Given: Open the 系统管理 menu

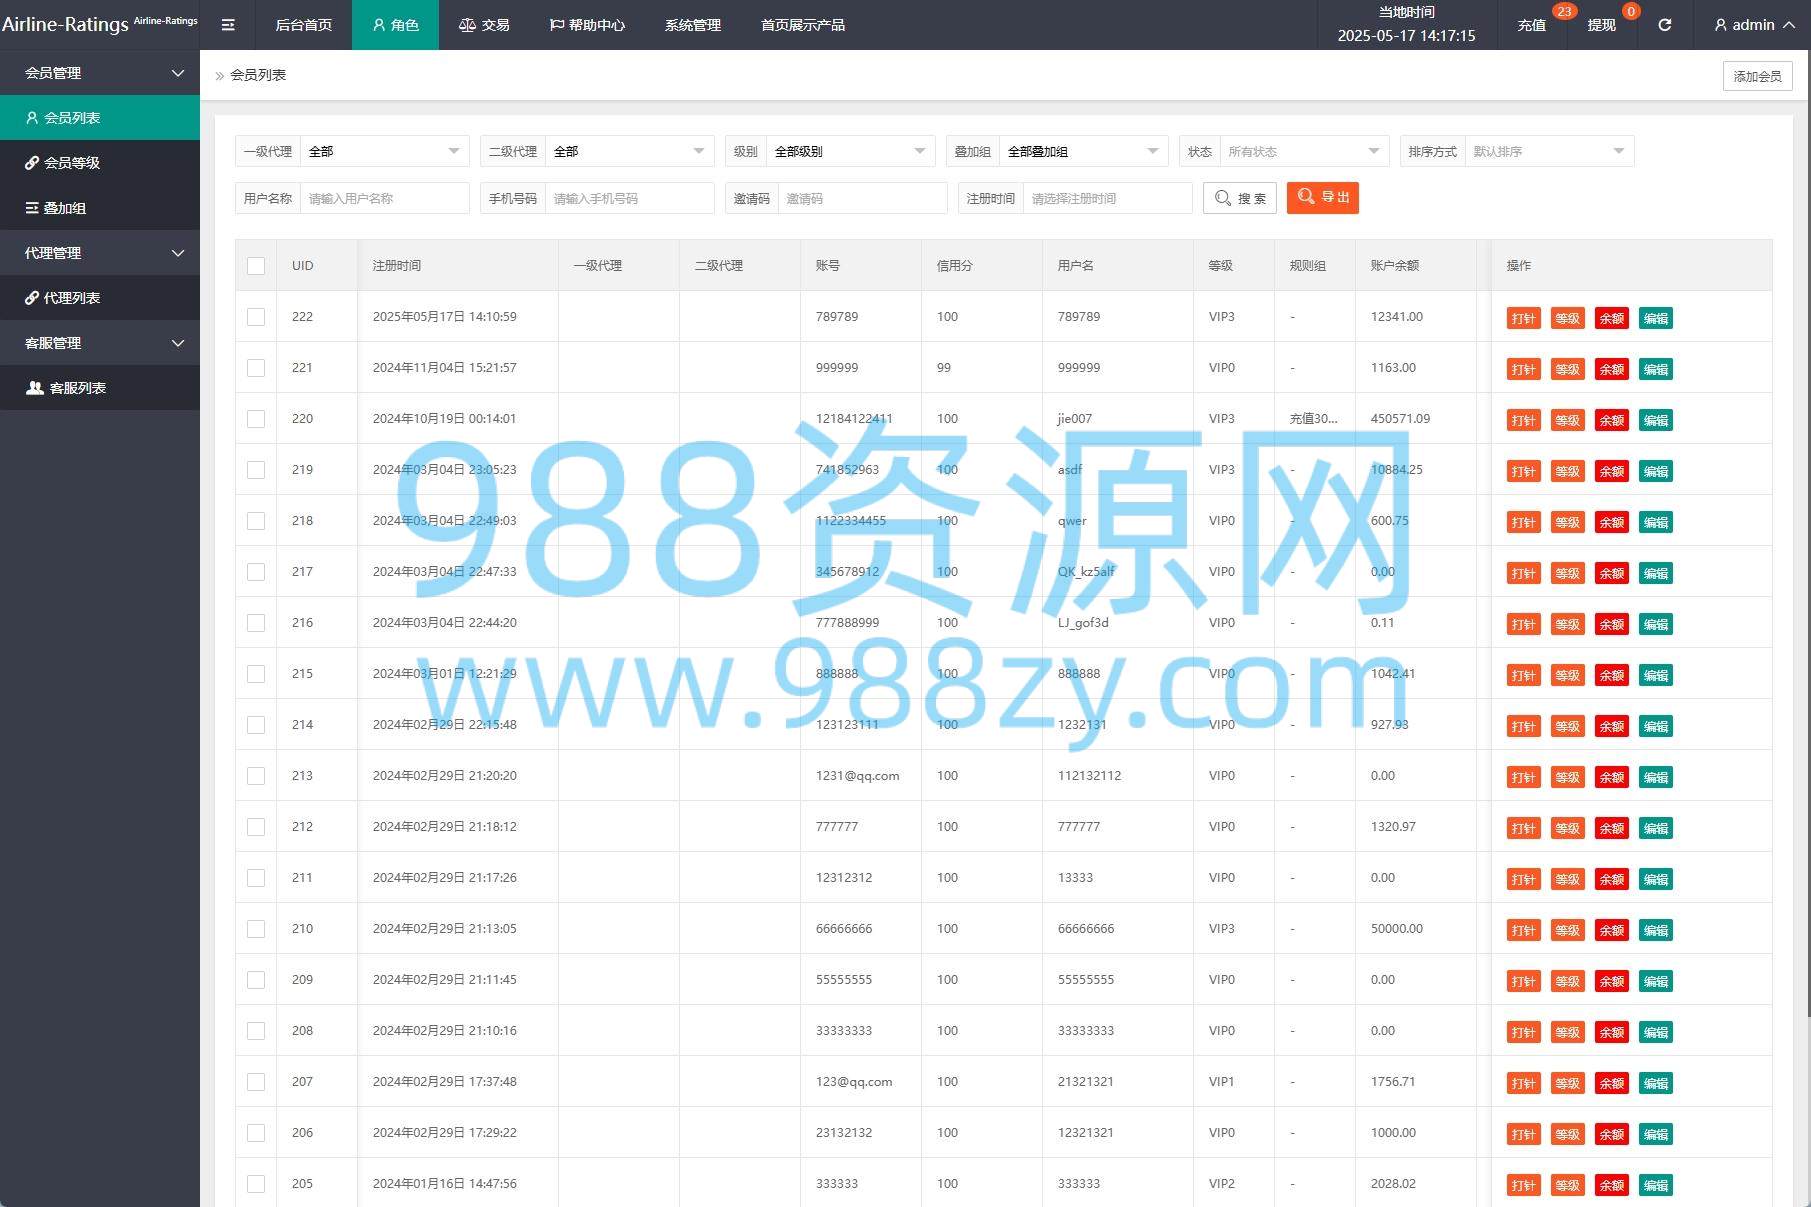Looking at the screenshot, I should pyautogui.click(x=692, y=25).
